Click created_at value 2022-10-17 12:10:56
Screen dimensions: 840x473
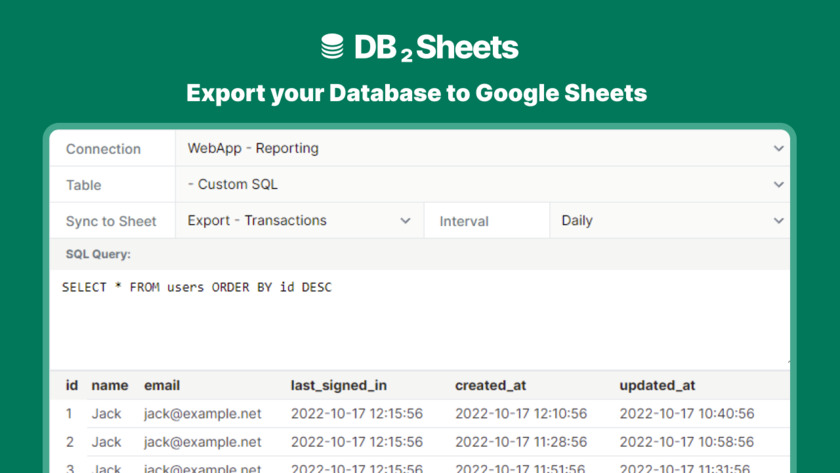click(x=521, y=414)
